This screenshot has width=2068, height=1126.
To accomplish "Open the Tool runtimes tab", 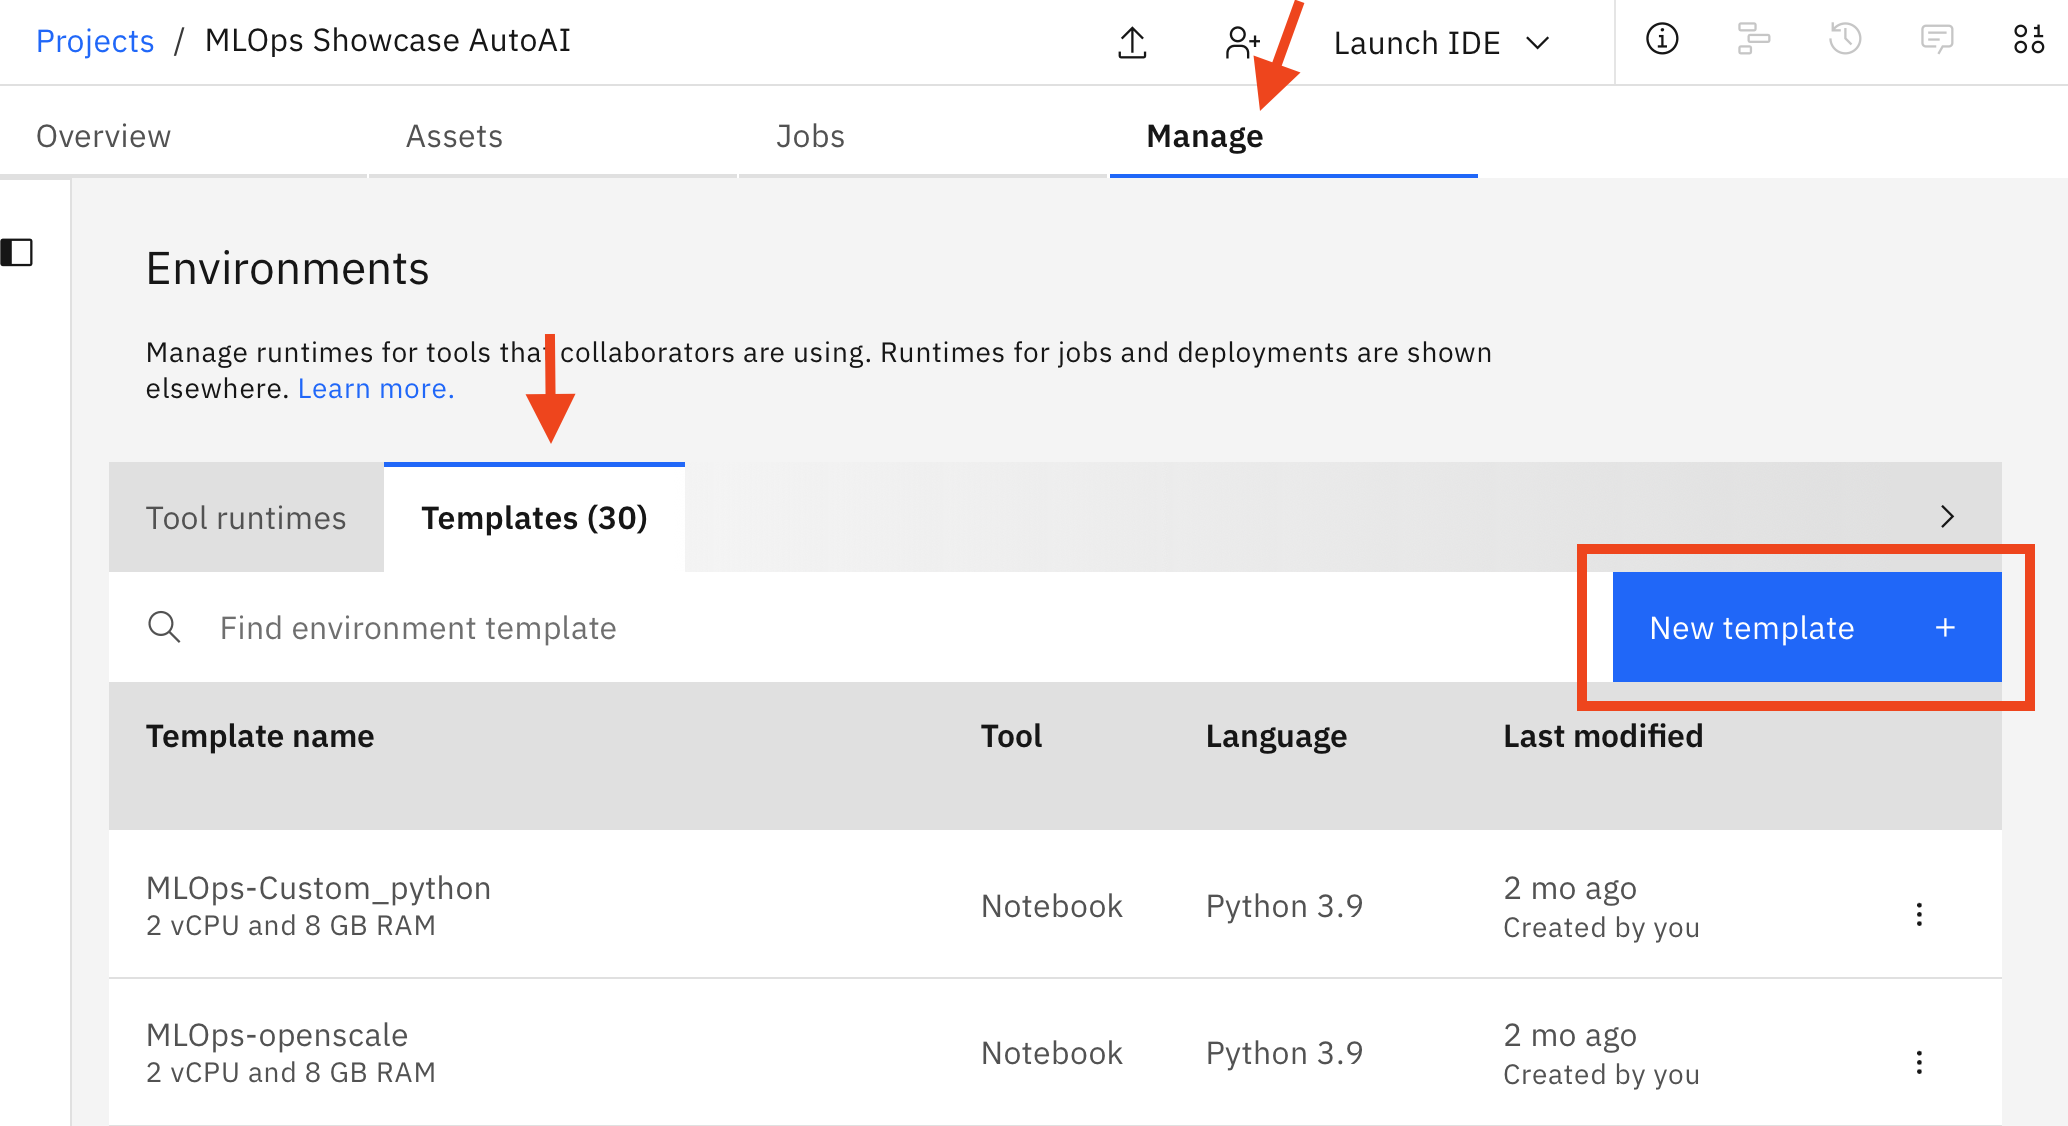I will pos(246,518).
